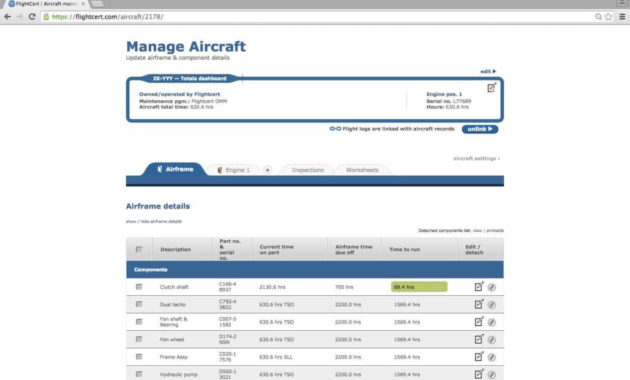Close the FlightCert browser tab
The height and width of the screenshot is (380, 630).
point(83,4)
